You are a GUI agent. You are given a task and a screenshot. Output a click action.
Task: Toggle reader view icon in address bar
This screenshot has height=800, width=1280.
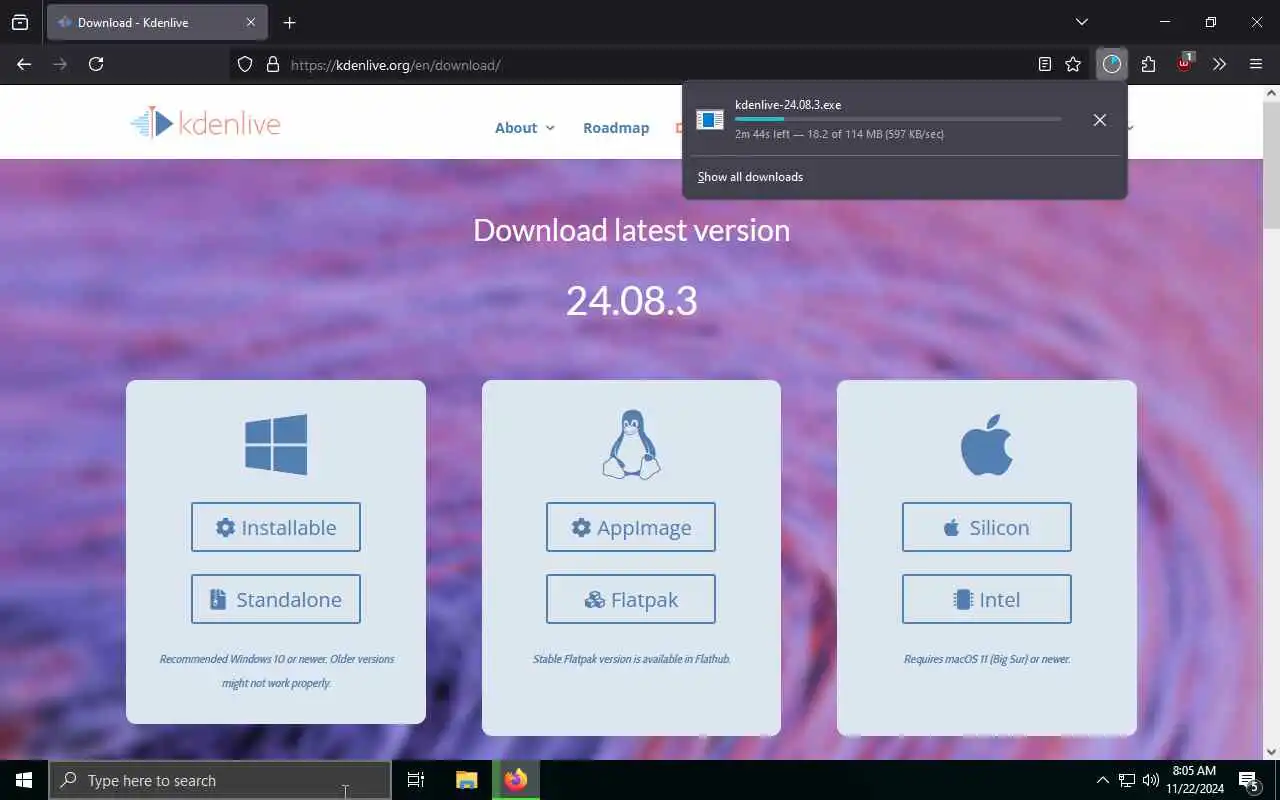tap(1044, 64)
